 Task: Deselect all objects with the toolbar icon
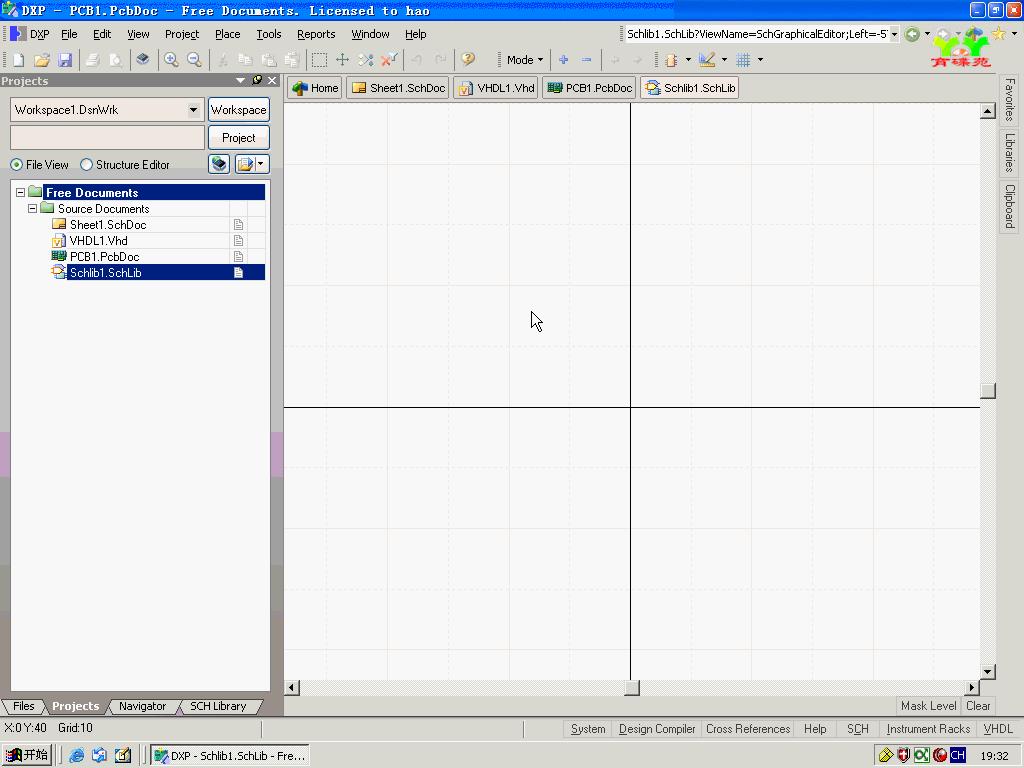pyautogui.click(x=366, y=60)
